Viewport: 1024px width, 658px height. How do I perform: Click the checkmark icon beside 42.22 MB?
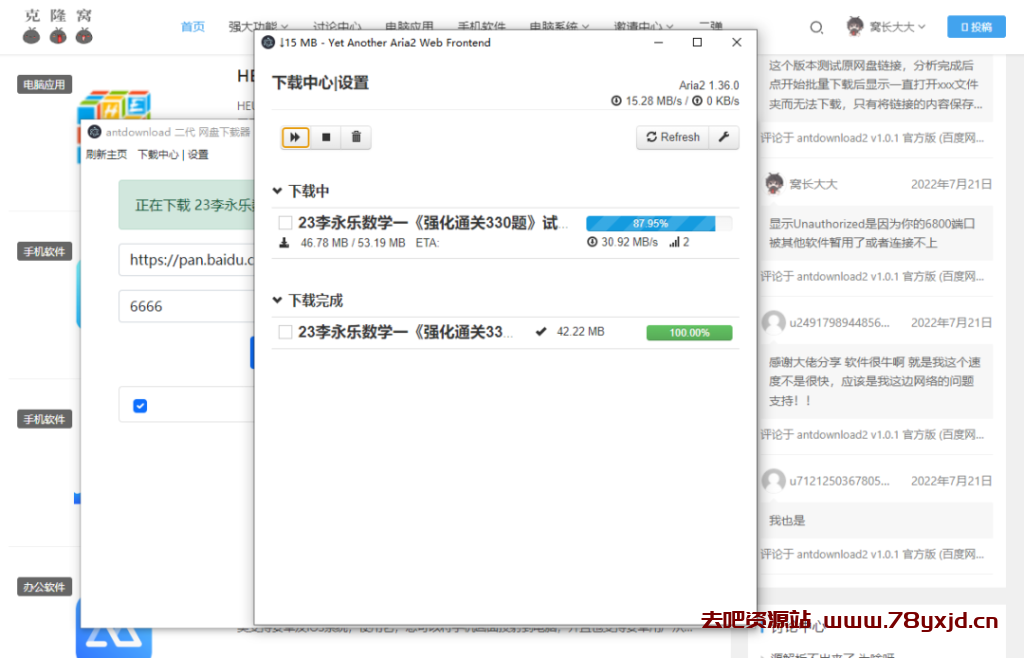(x=541, y=332)
